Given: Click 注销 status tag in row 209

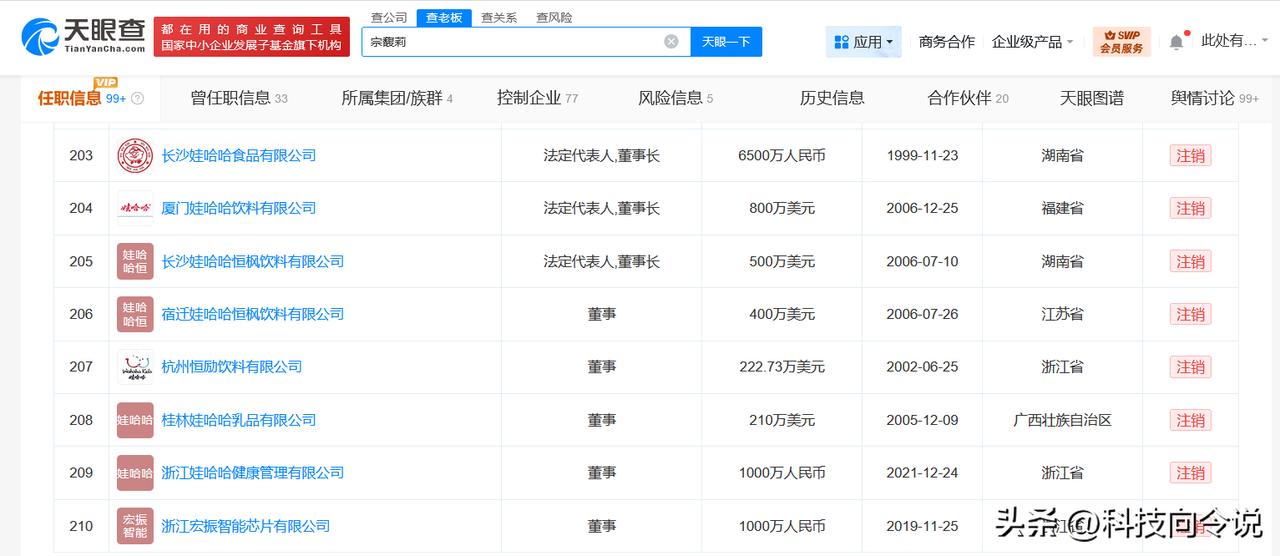Looking at the screenshot, I should (x=1190, y=473).
